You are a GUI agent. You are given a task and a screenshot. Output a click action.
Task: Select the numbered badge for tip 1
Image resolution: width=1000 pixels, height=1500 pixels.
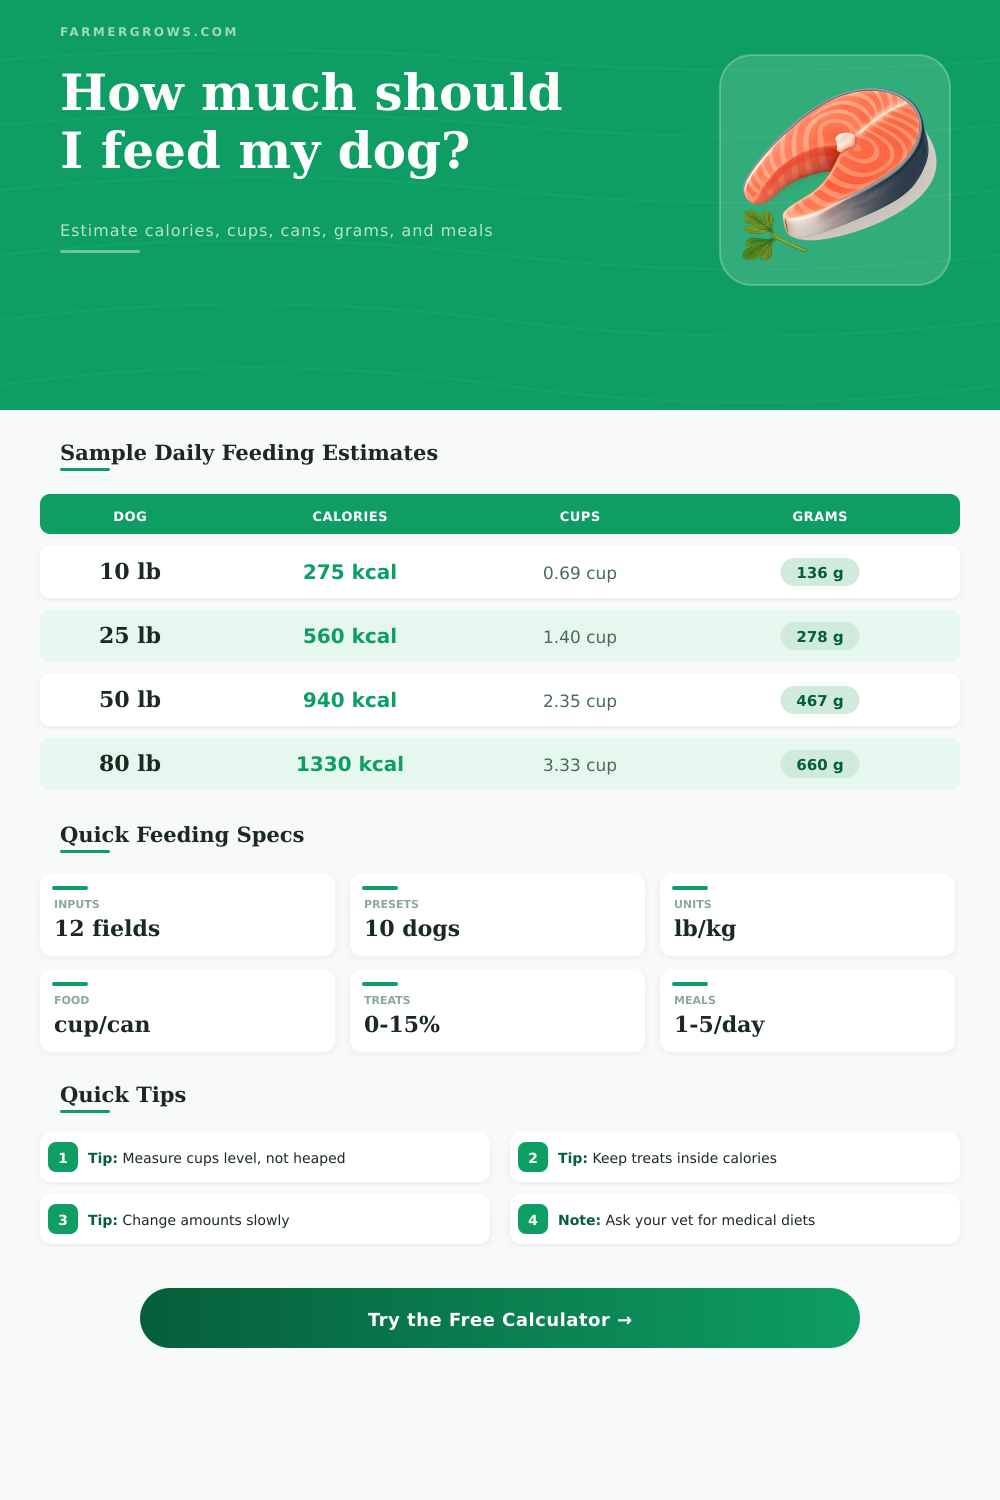click(x=63, y=1157)
